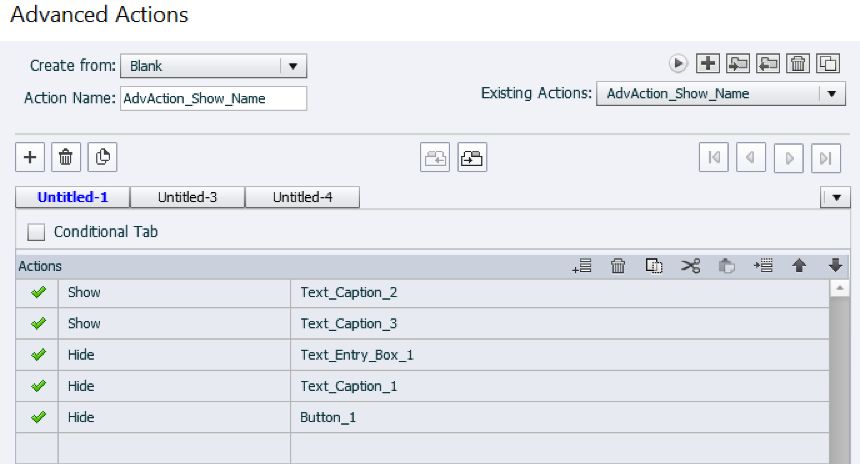Add a new decision tab with plus button
Viewport: 860px width, 464px height.
(x=30, y=157)
